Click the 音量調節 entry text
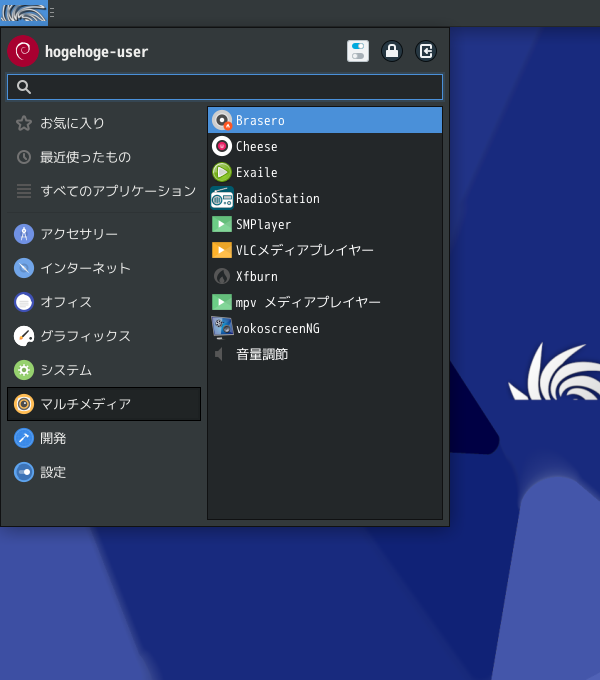 [262, 354]
